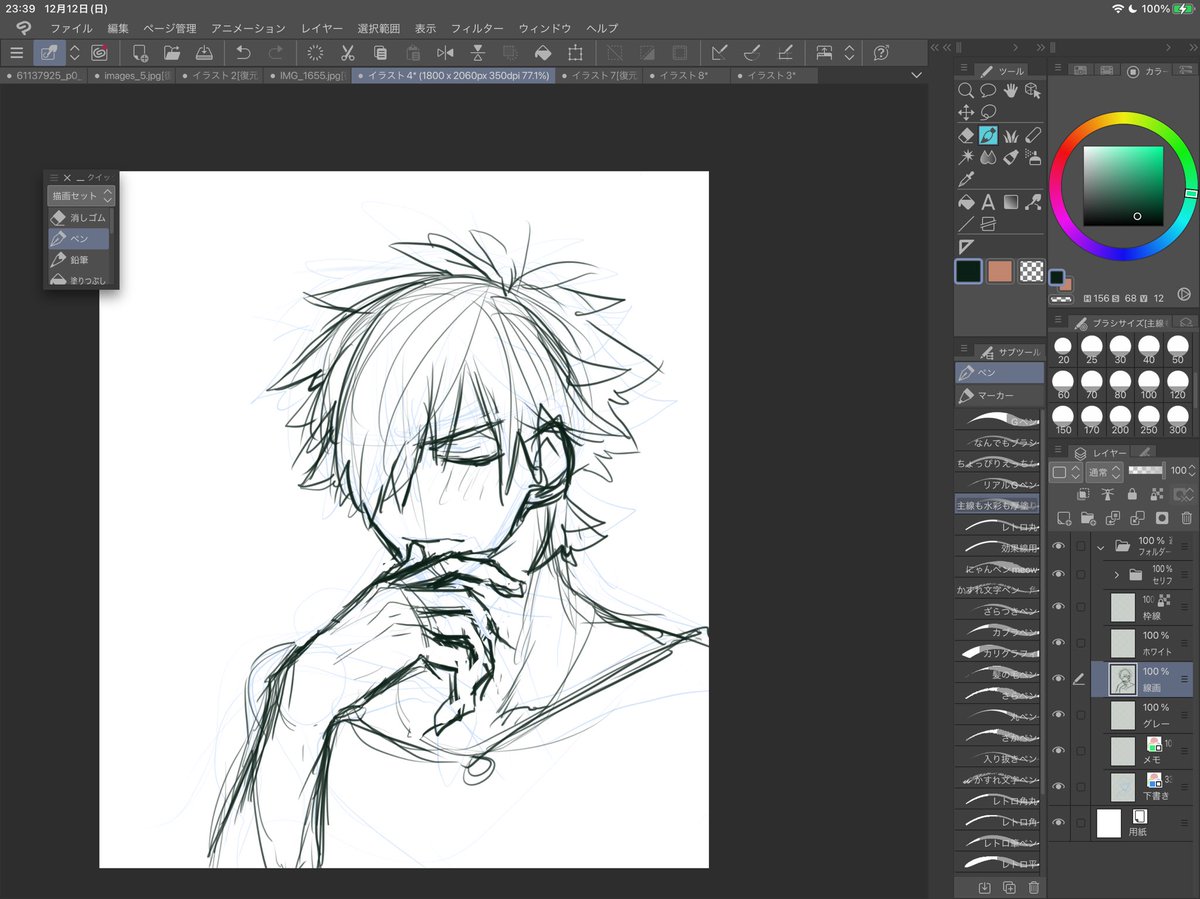1200x899 pixels.
Task: Select the transparent checkered color swatch
Action: (1032, 271)
